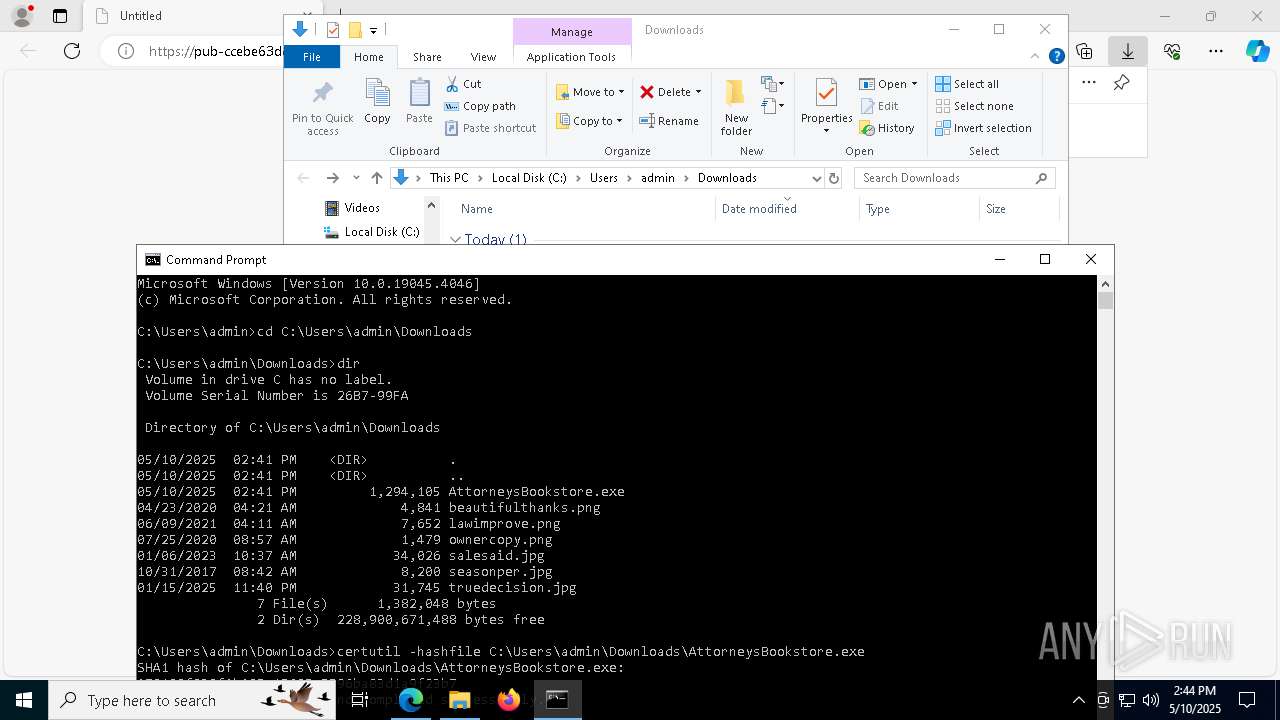The image size is (1280, 720).
Task: Cut the selected item with Cut
Action: [463, 84]
